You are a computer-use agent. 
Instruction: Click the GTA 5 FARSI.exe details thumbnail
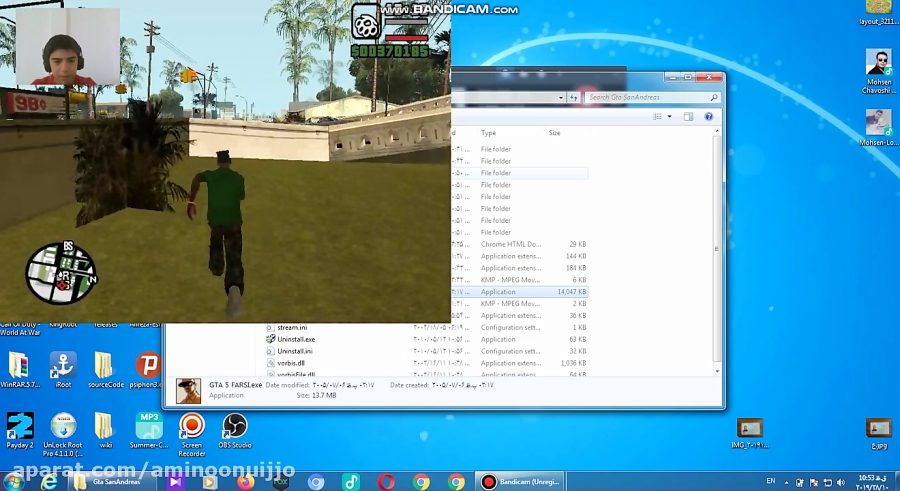(x=188, y=391)
